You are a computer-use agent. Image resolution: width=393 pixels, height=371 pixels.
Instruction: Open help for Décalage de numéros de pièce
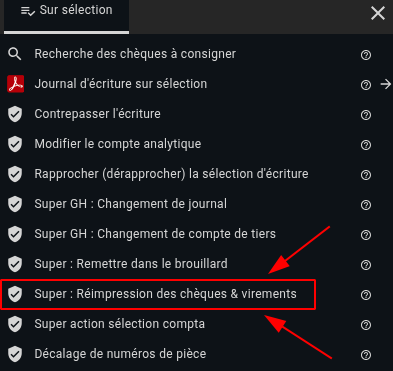pos(366,355)
